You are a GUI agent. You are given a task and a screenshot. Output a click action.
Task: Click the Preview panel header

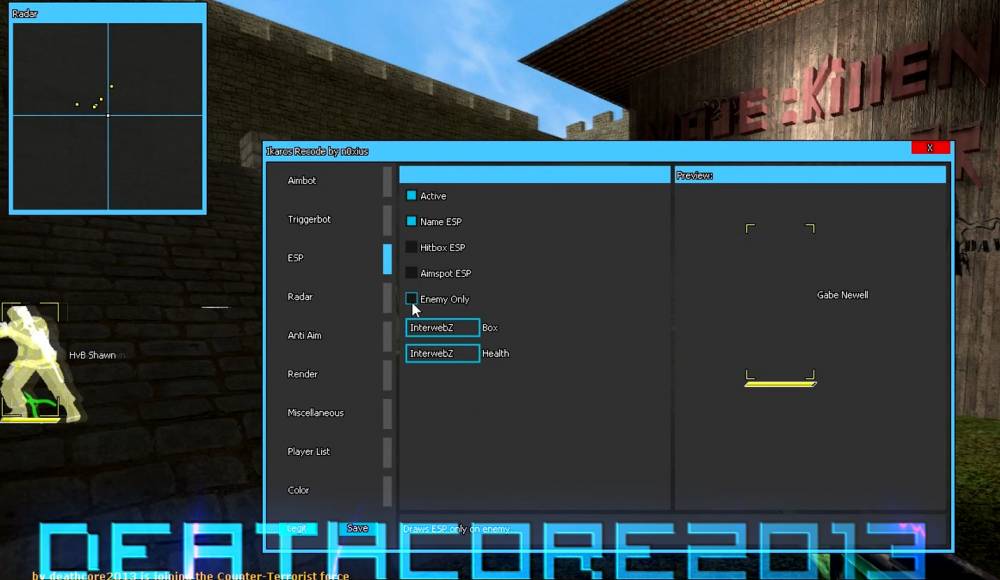click(x=810, y=175)
